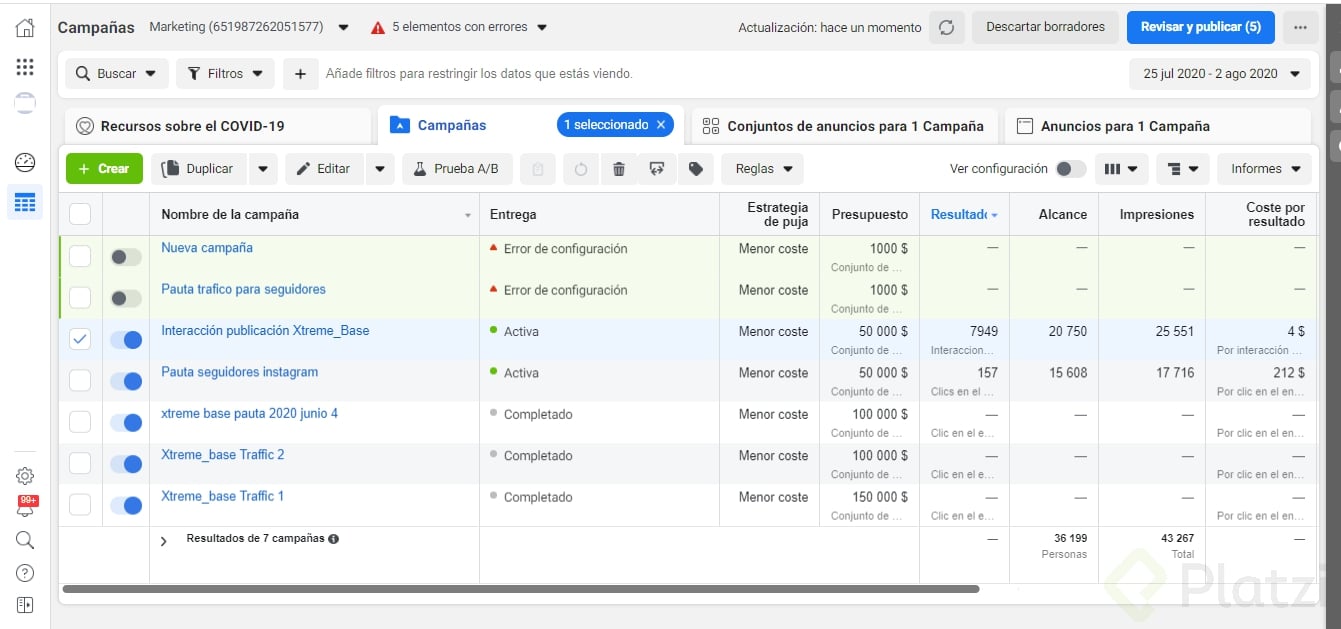Click the Prueba A/B button

tap(457, 169)
